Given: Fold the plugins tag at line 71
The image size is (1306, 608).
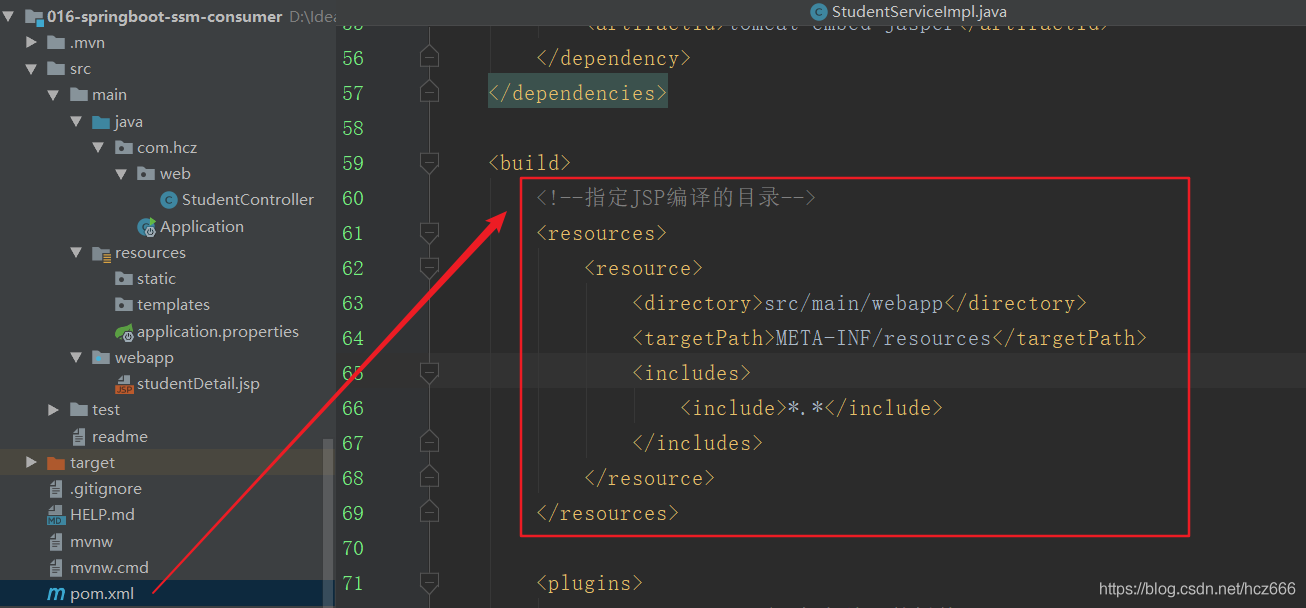Looking at the screenshot, I should click(x=429, y=583).
